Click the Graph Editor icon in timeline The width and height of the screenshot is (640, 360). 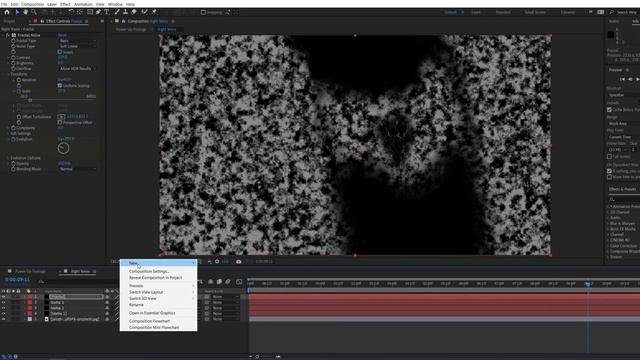[x=239, y=281]
